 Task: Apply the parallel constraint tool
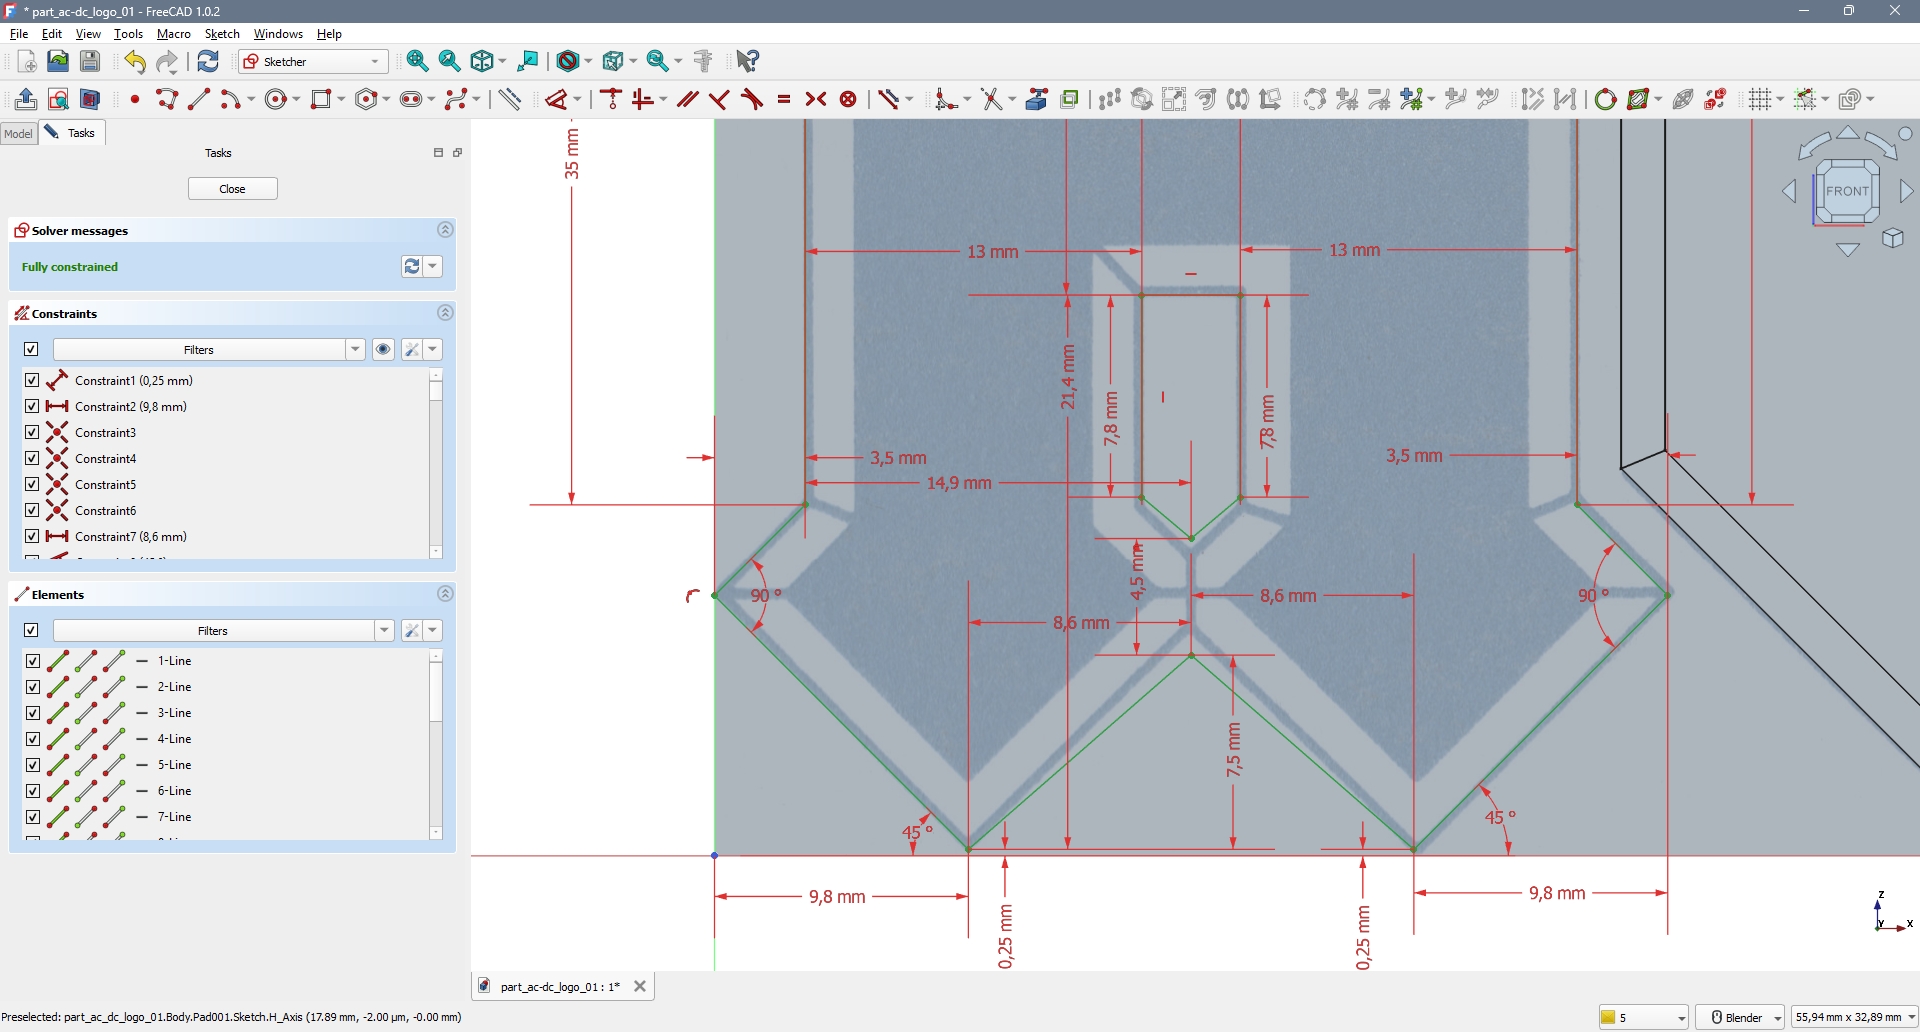point(687,99)
